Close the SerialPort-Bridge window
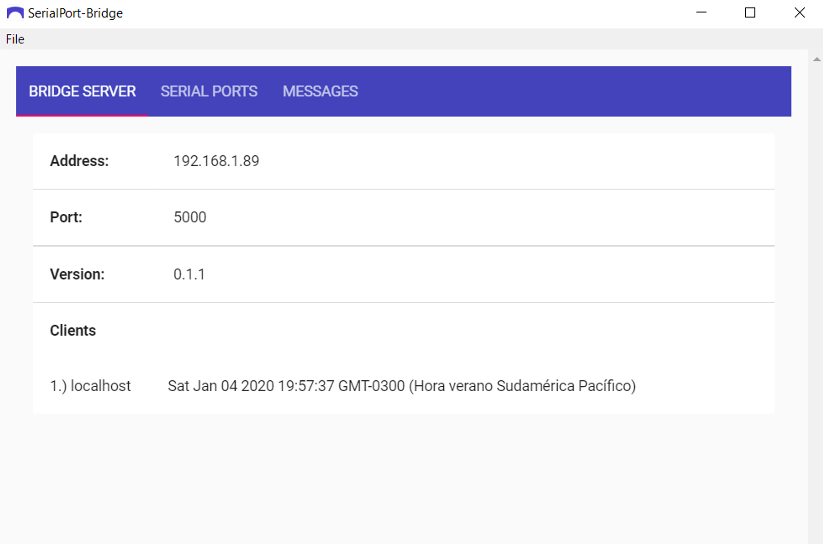The width and height of the screenshot is (823, 544). click(799, 13)
